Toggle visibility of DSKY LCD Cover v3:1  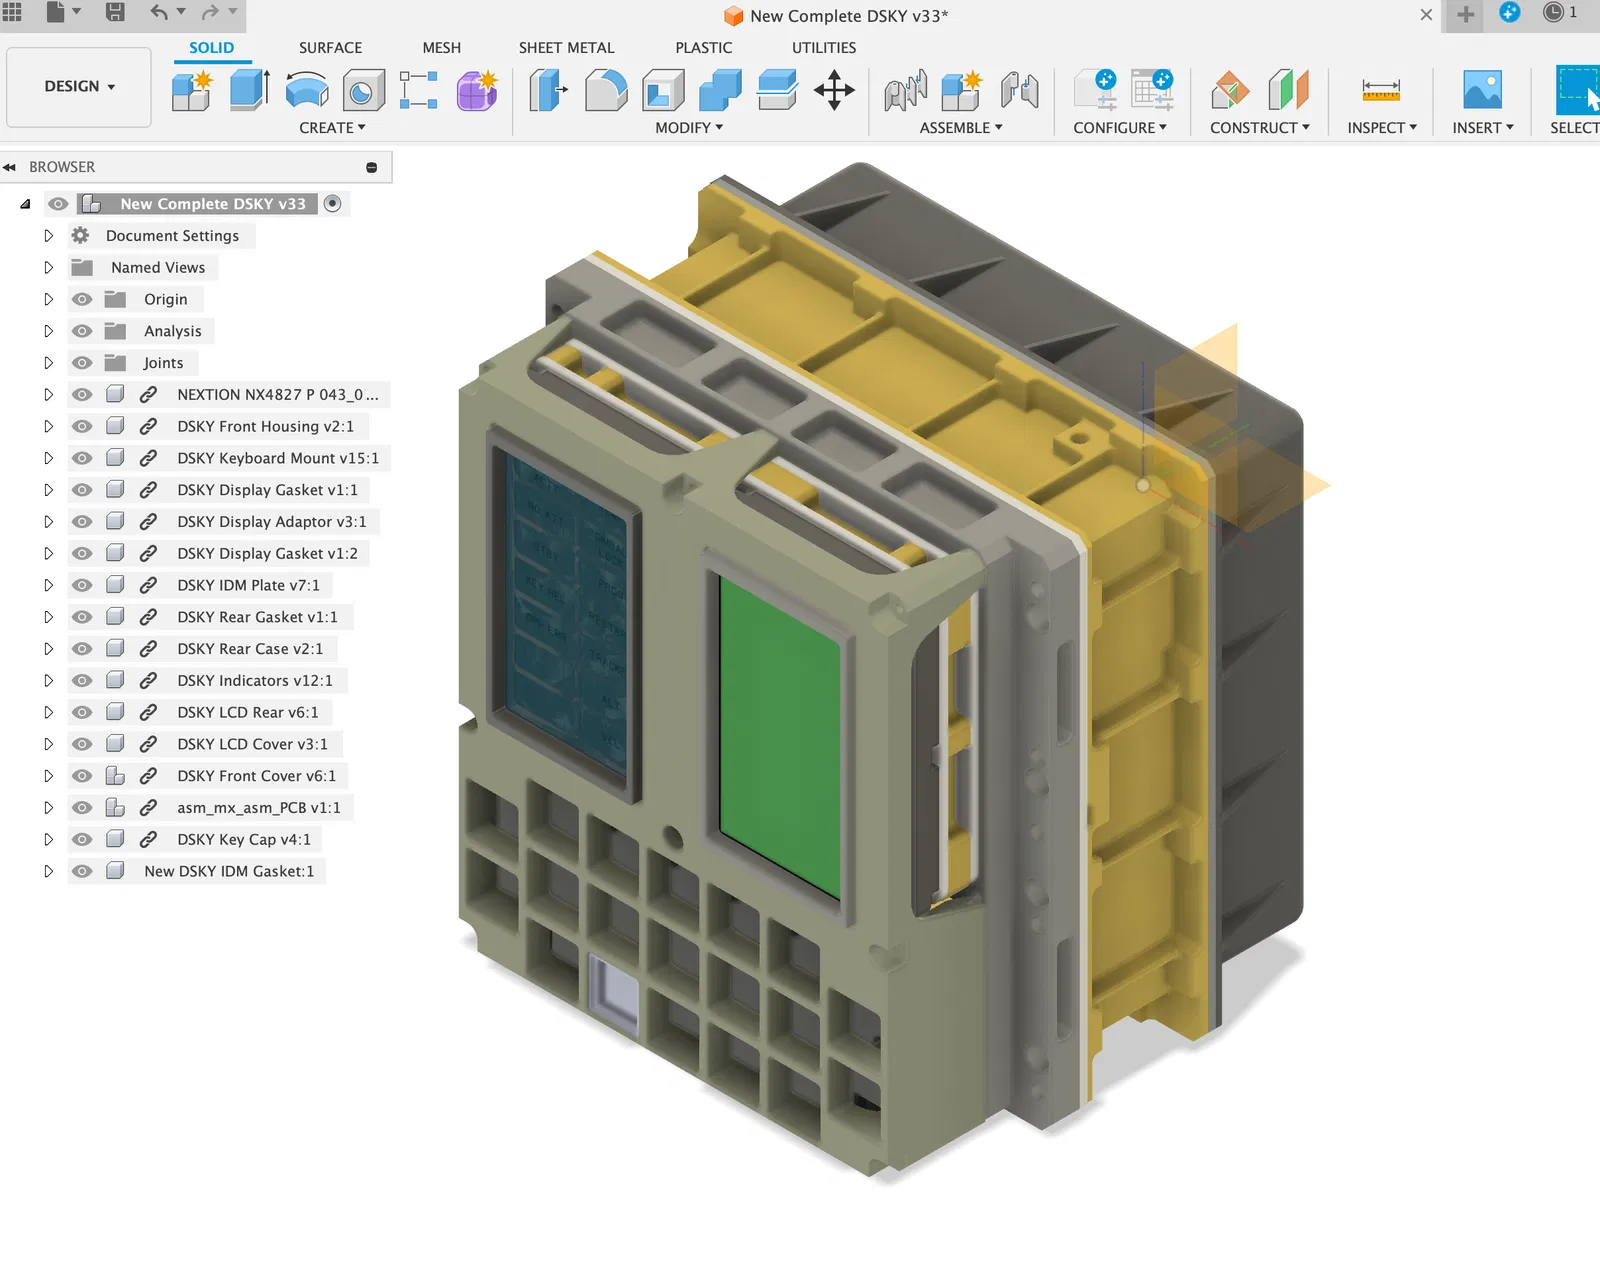pyautogui.click(x=82, y=744)
